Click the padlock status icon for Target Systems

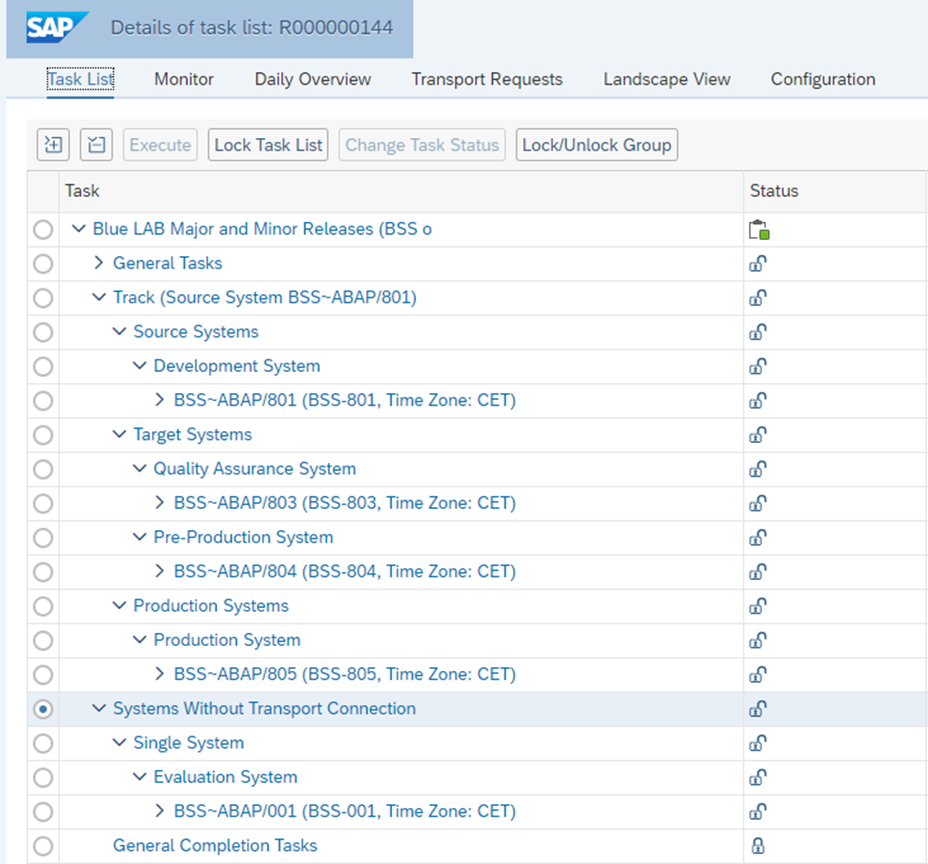point(758,435)
